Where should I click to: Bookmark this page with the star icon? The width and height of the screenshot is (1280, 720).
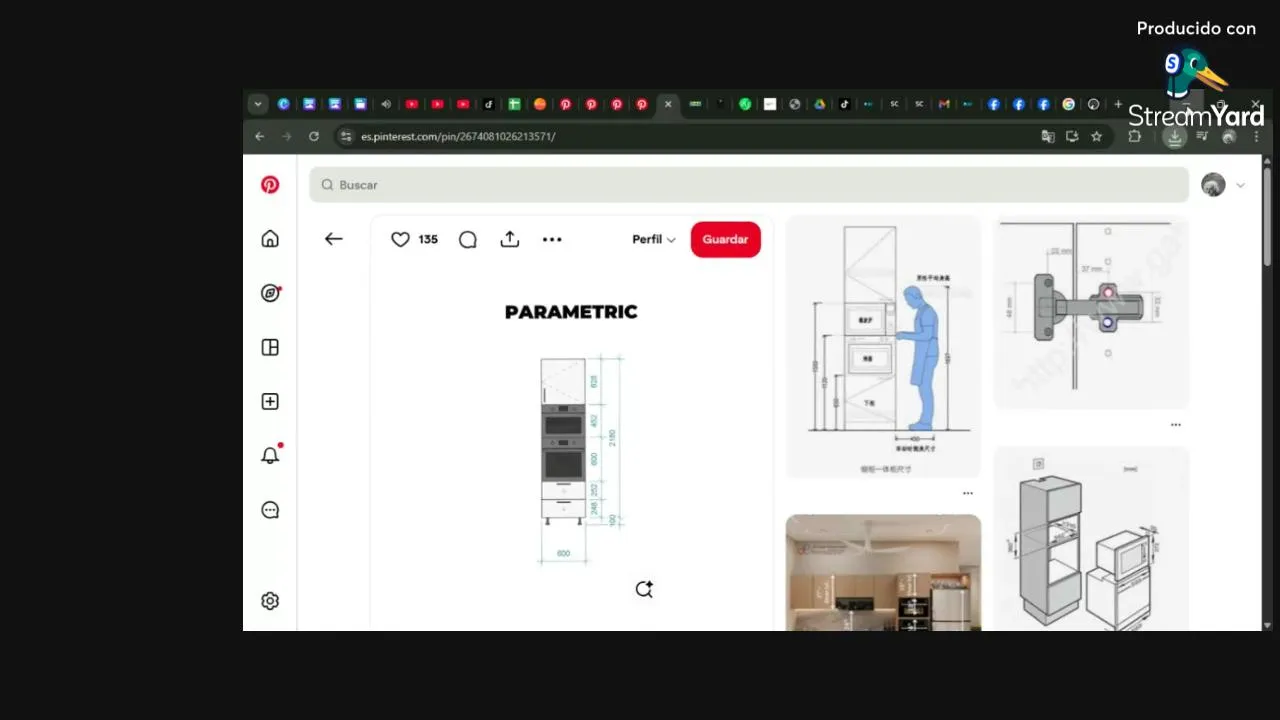click(x=1097, y=136)
